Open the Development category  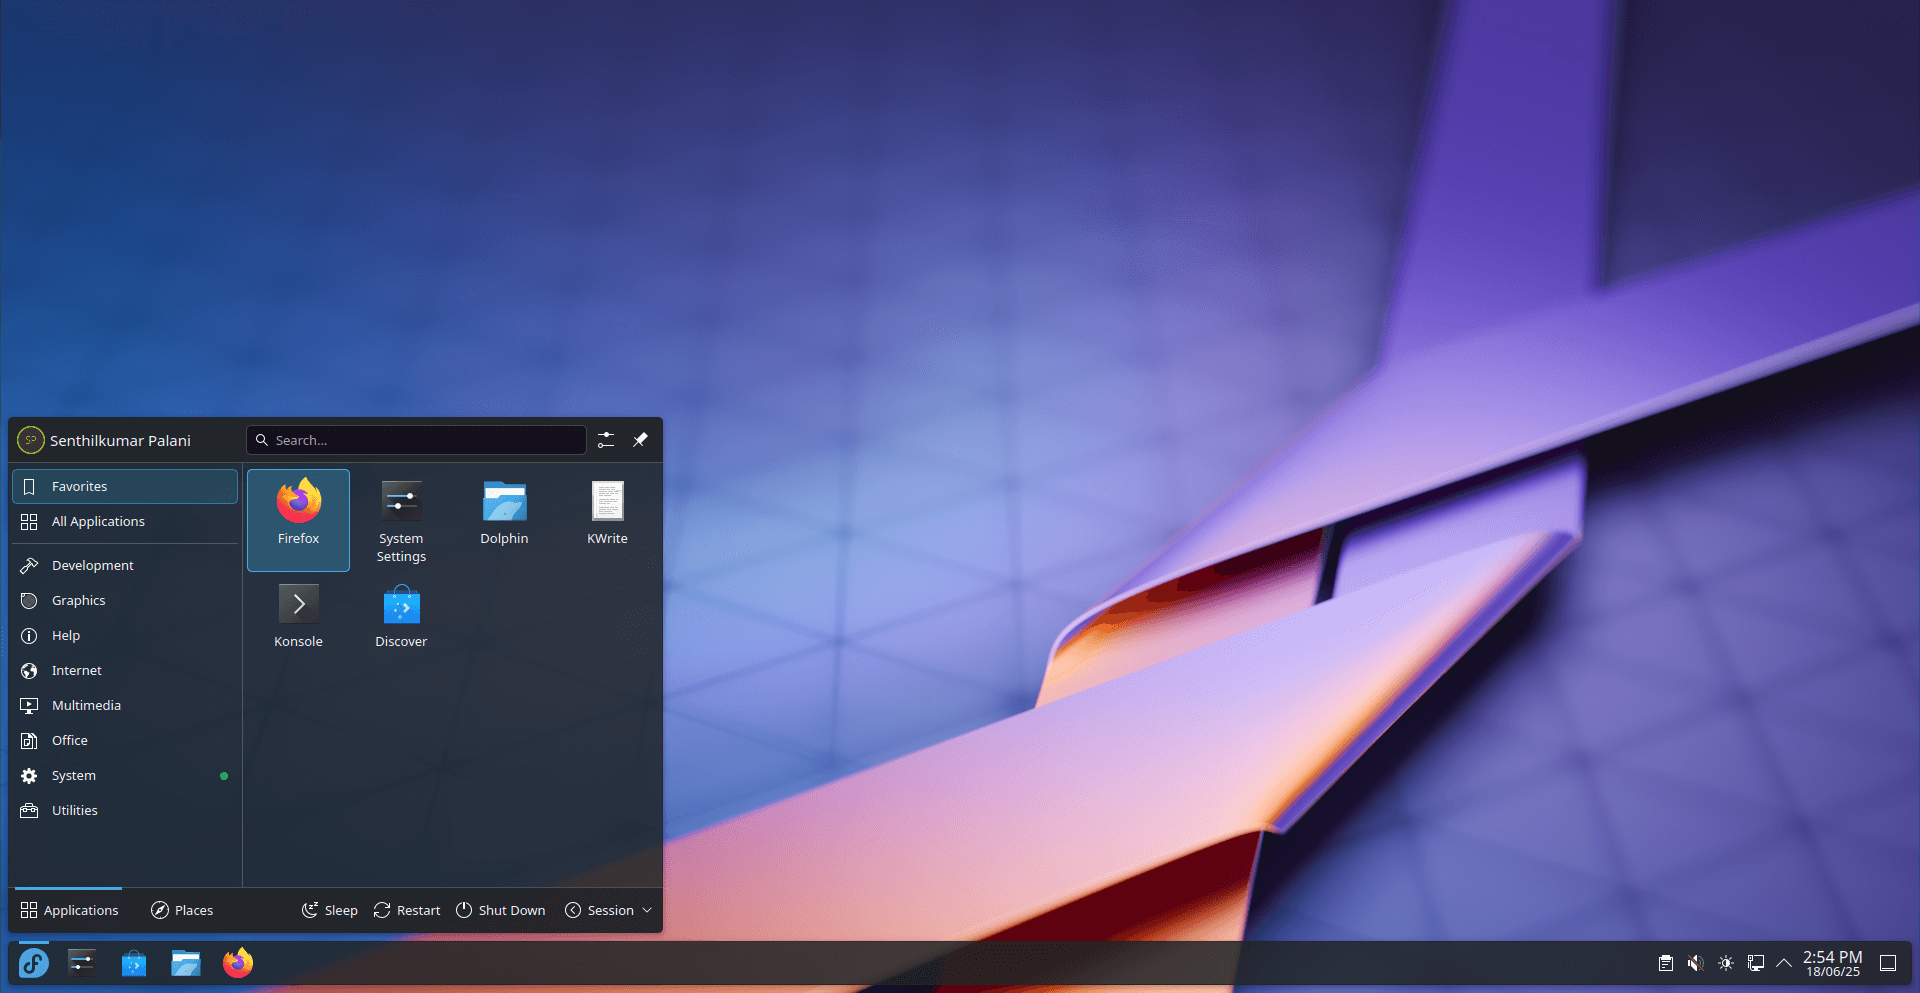click(125, 566)
